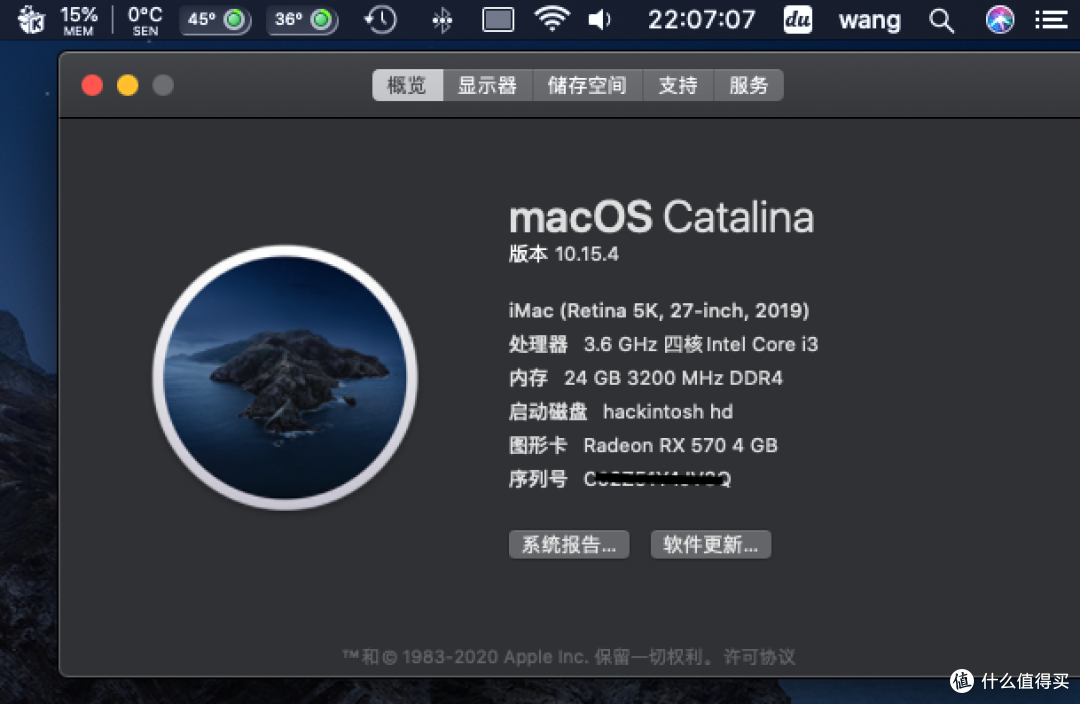The width and height of the screenshot is (1080, 704).
Task: Open the volume control in the menu bar
Action: (600, 19)
